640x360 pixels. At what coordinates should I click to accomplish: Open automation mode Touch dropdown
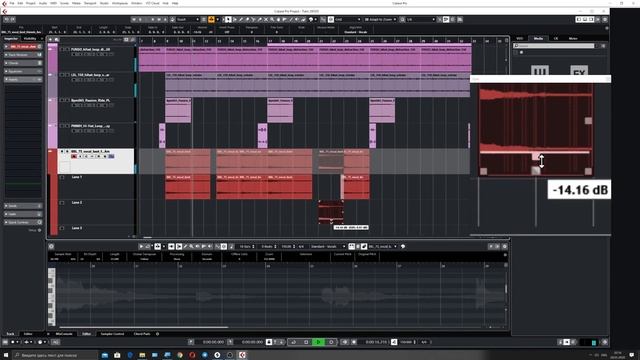(x=188, y=19)
